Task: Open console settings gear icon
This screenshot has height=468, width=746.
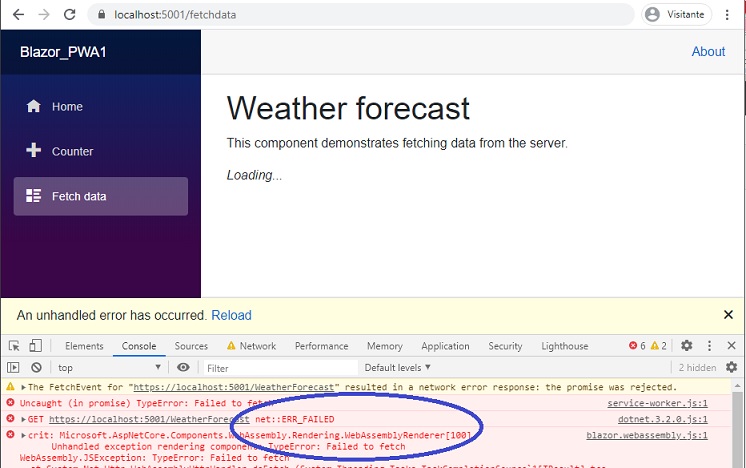Action: click(731, 367)
